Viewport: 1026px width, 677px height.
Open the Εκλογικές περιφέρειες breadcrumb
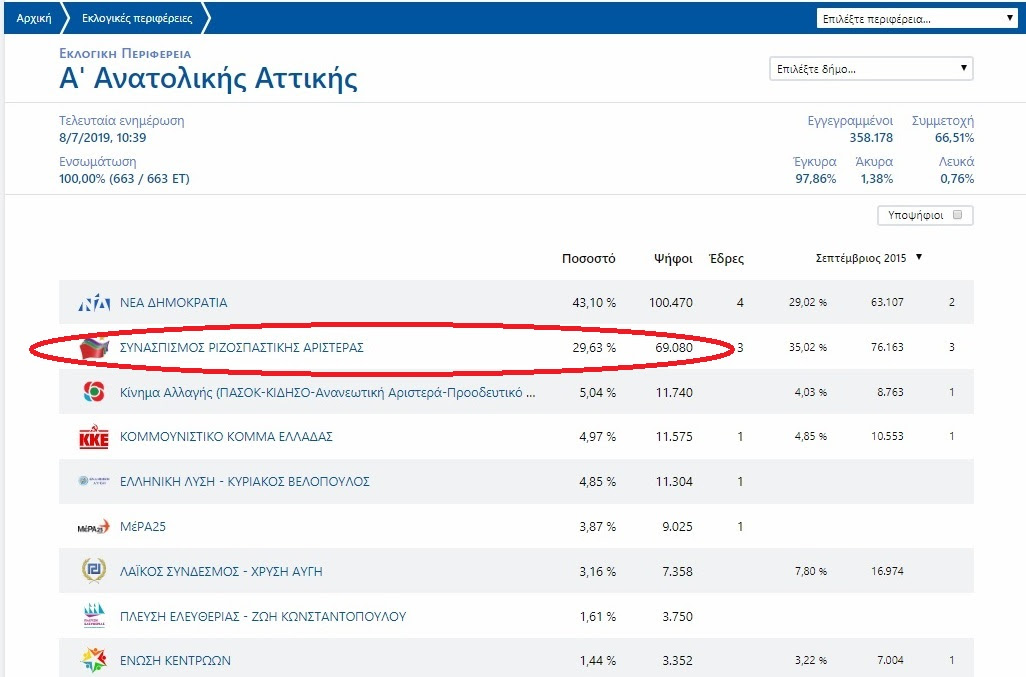pyautogui.click(x=137, y=18)
